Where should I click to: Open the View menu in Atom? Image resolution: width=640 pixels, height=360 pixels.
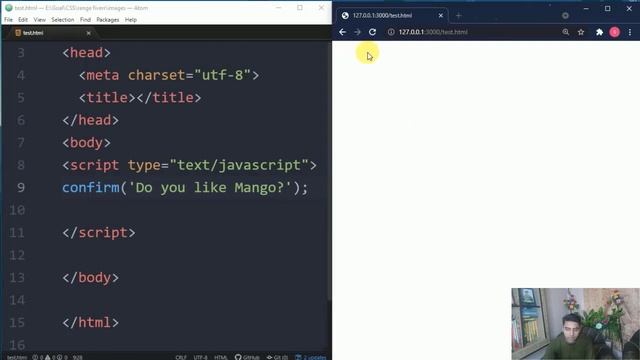[40, 20]
